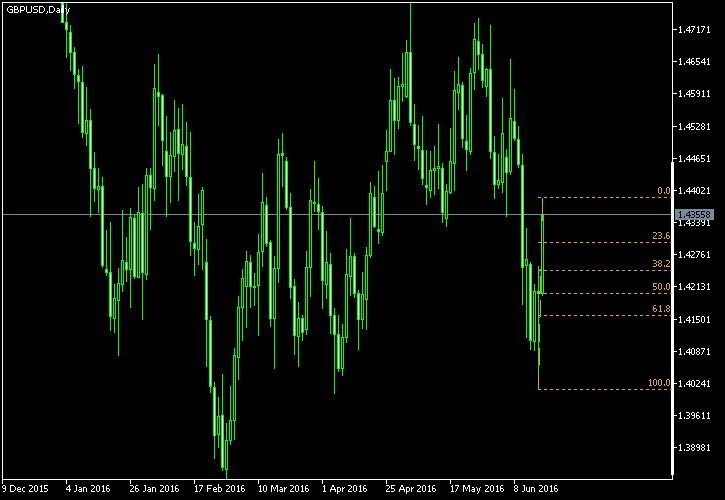Click the 1.41501 price axis label
The height and width of the screenshot is (500, 725).
coord(694,319)
